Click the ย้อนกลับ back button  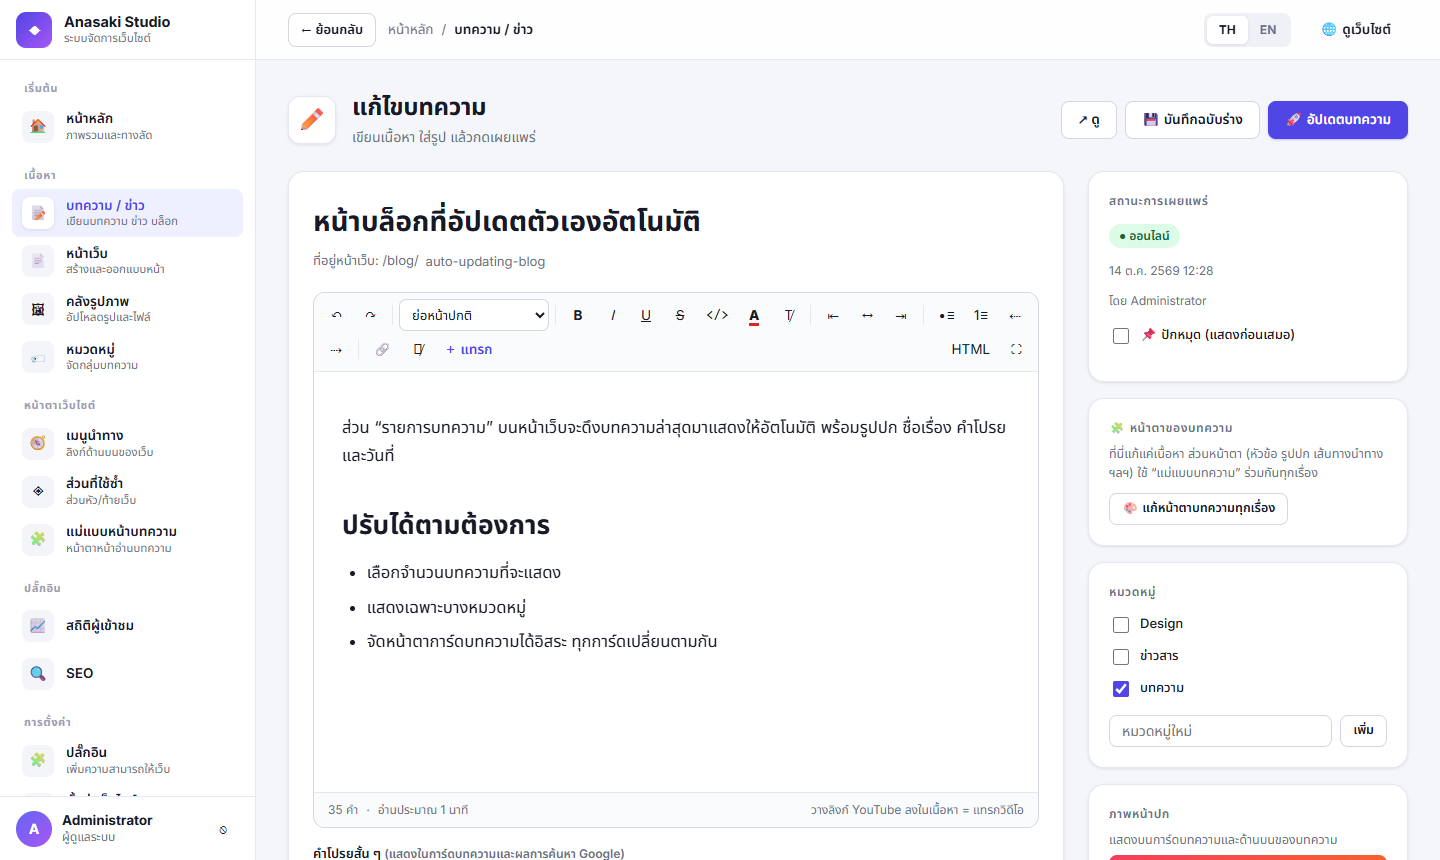[332, 30]
